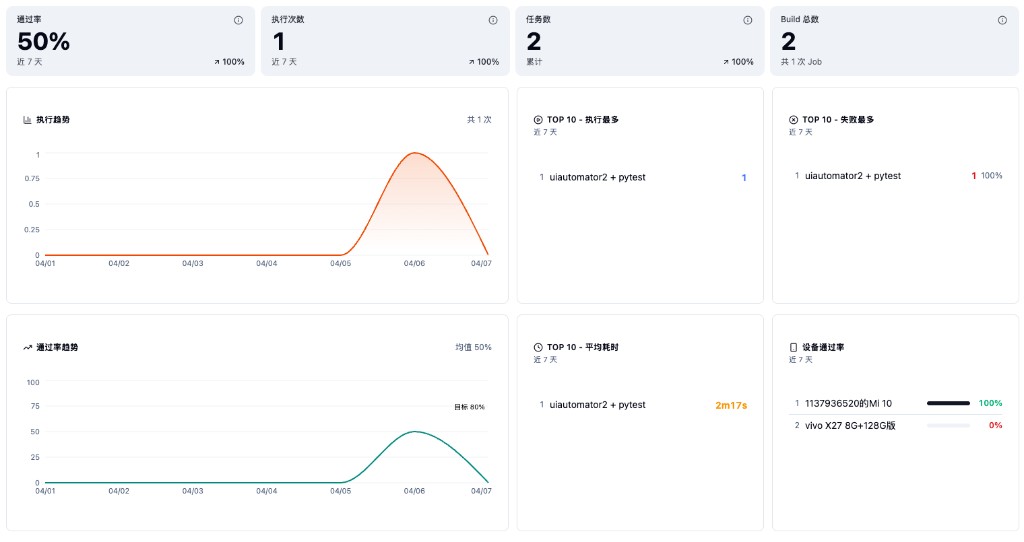Image resolution: width=1024 pixels, height=542 pixels.
Task: Select uiautomator2 + pytest in 平均耗时 list
Action: 597,405
